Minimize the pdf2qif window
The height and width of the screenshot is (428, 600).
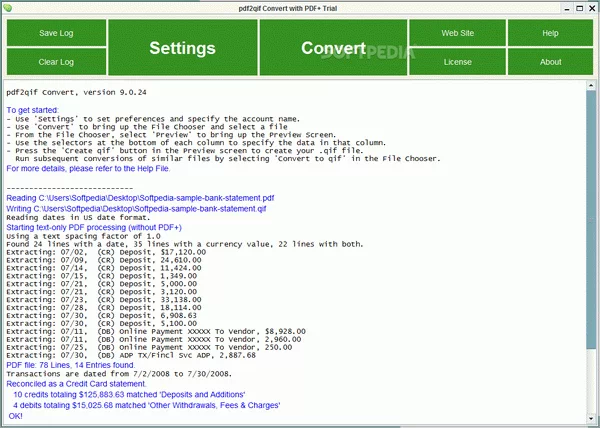tap(567, 8)
